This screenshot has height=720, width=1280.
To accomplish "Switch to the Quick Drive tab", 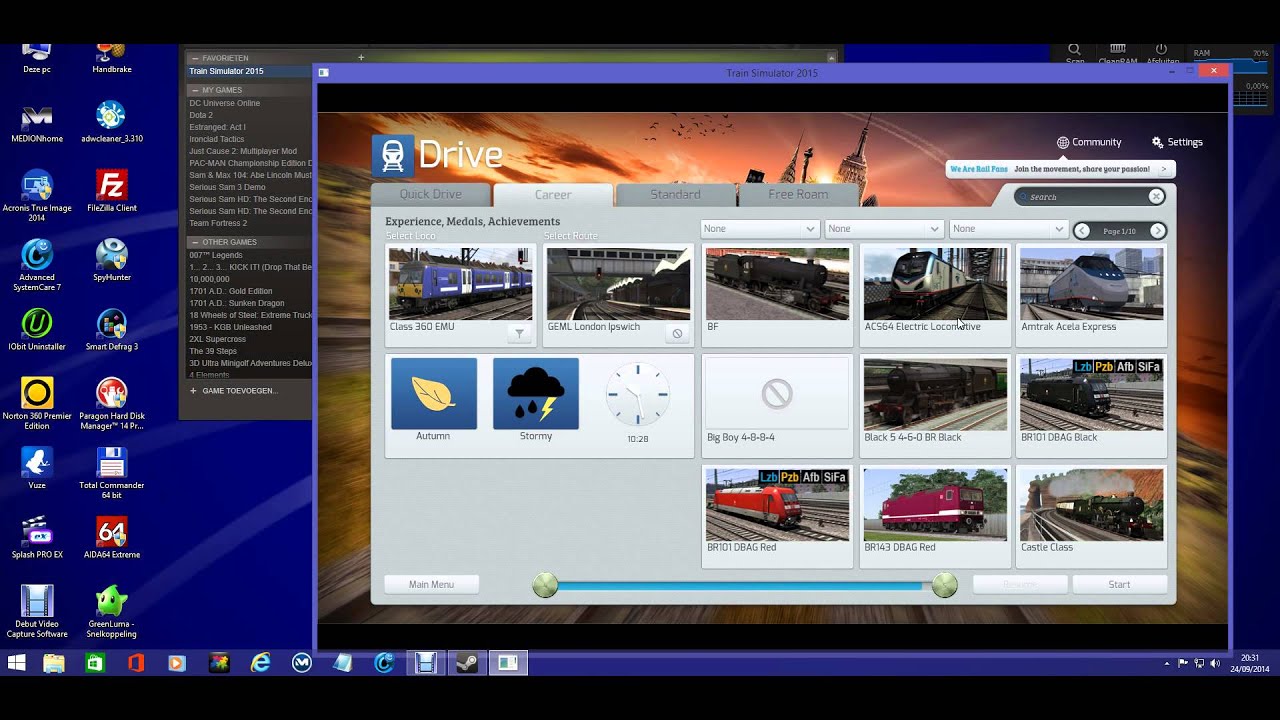I will (431, 194).
